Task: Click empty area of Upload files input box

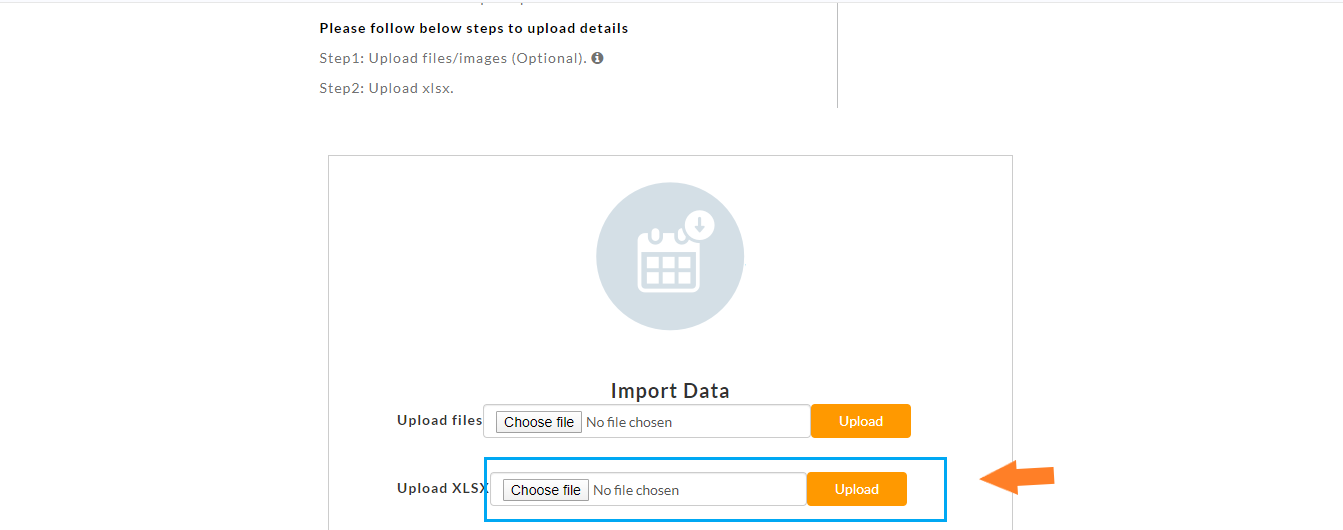Action: coord(740,421)
